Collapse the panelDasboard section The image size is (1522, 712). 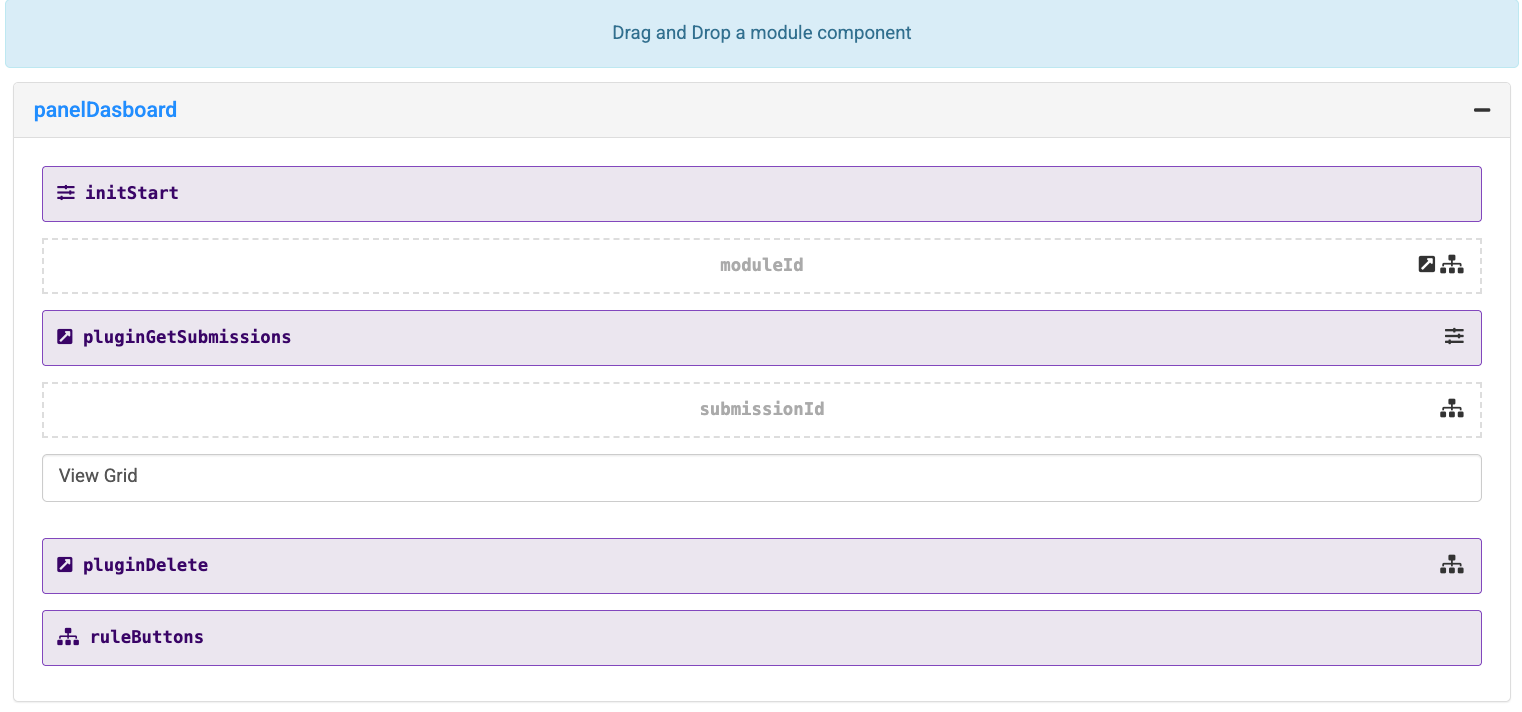pos(1482,110)
